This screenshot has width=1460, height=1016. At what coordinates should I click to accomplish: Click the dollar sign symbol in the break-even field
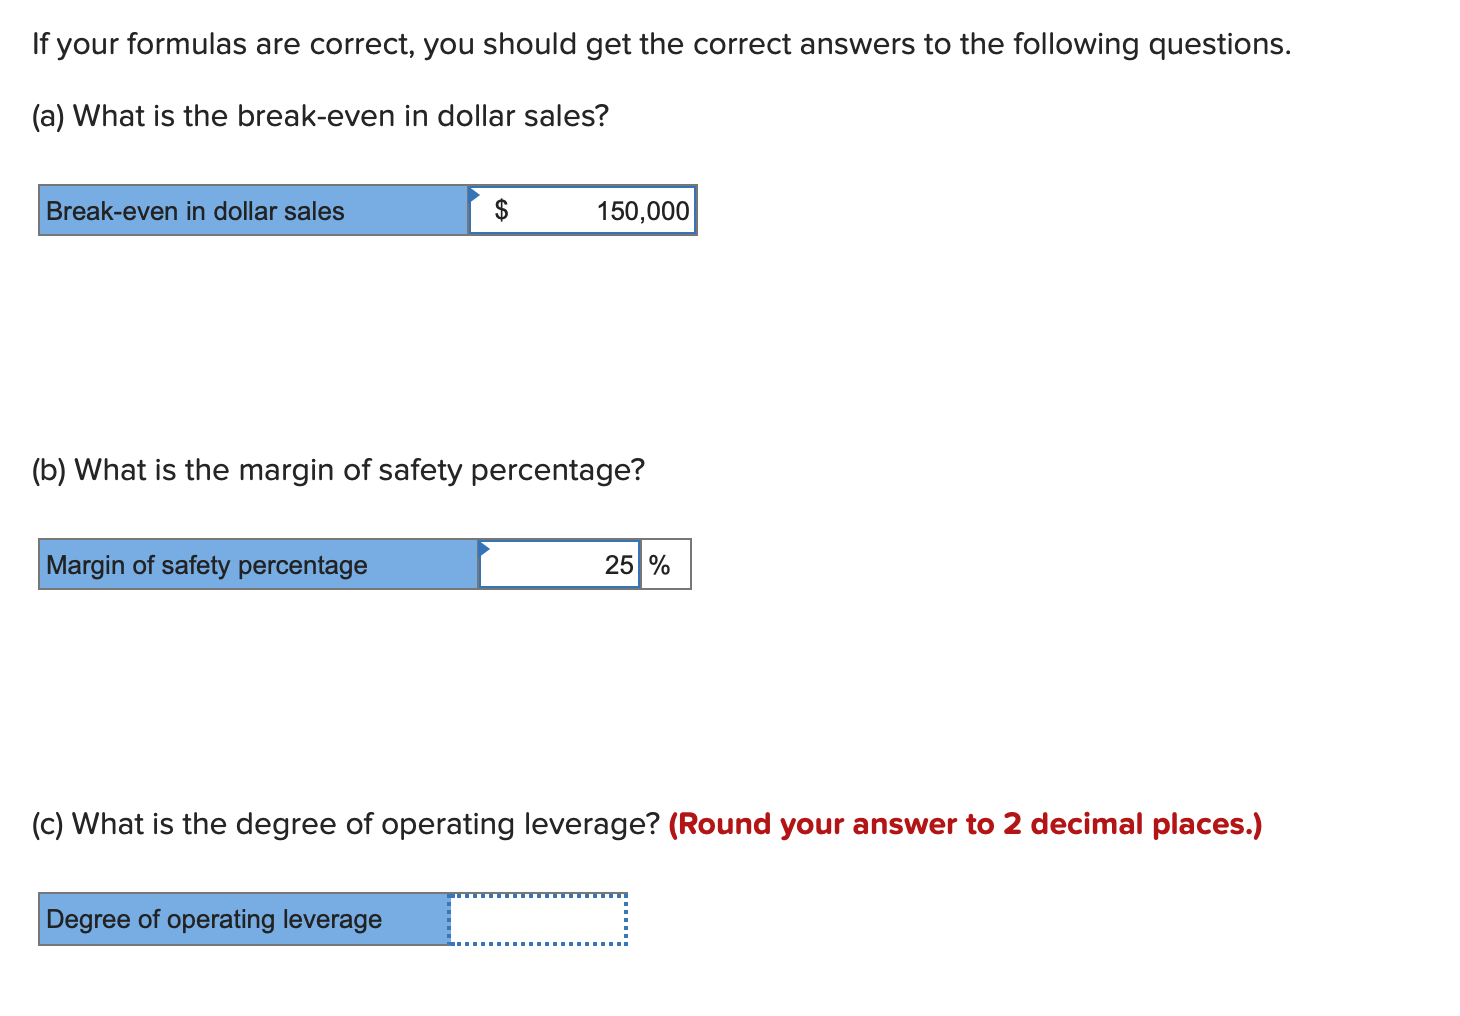[x=503, y=210]
